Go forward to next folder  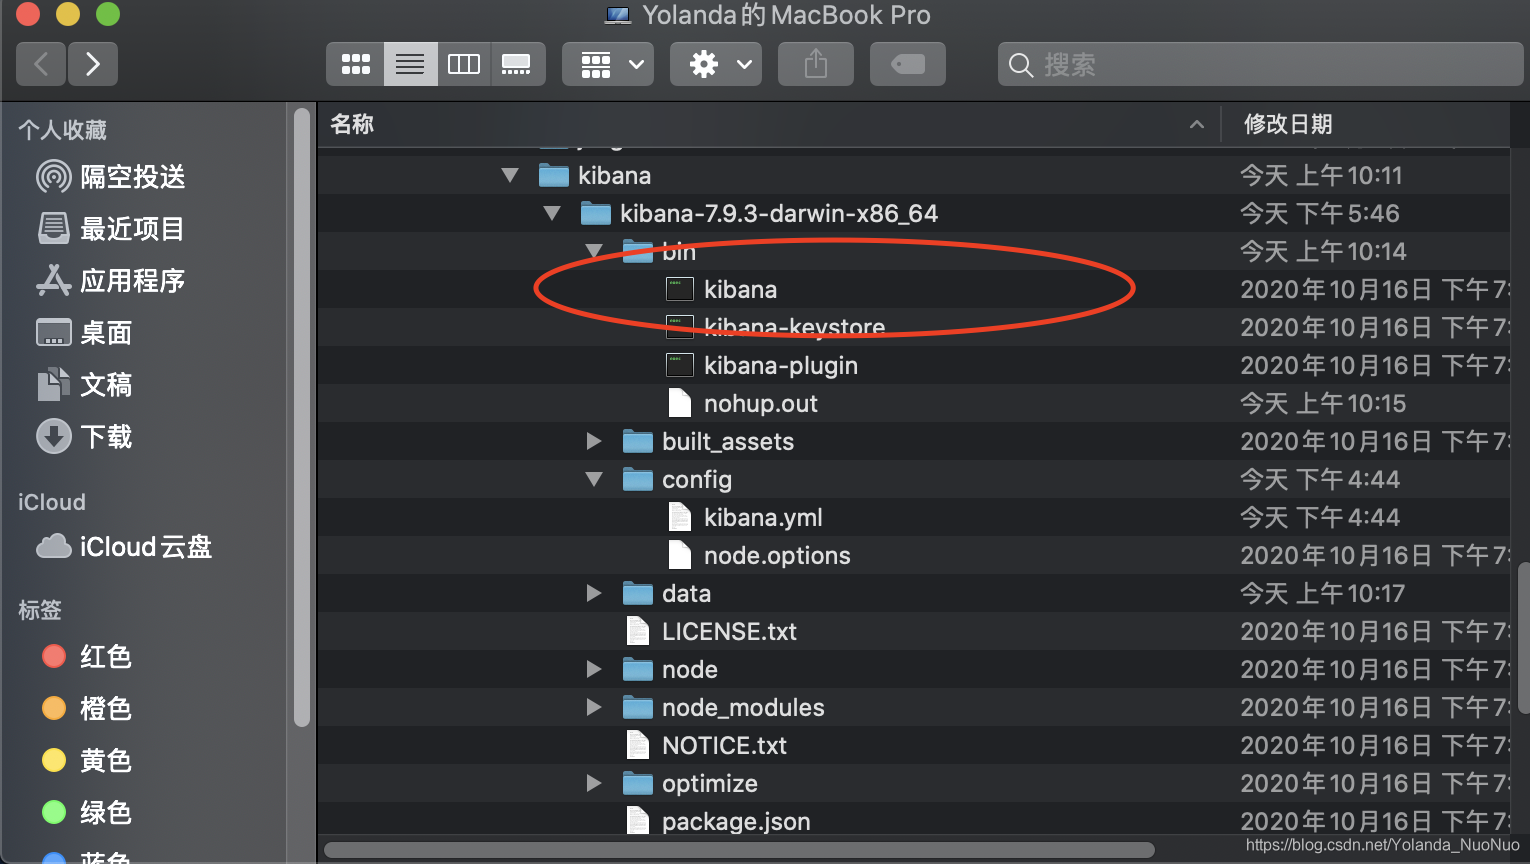pos(93,65)
